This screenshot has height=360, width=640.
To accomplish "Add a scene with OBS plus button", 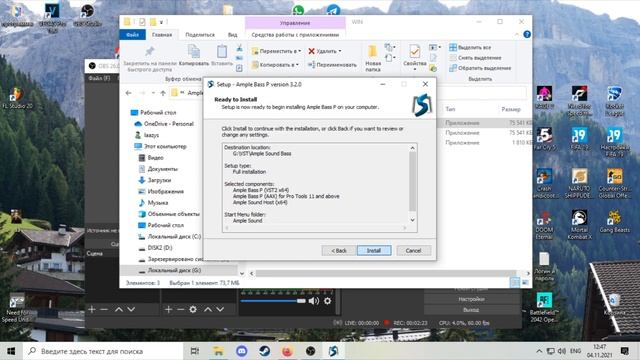I will [x=91, y=309].
